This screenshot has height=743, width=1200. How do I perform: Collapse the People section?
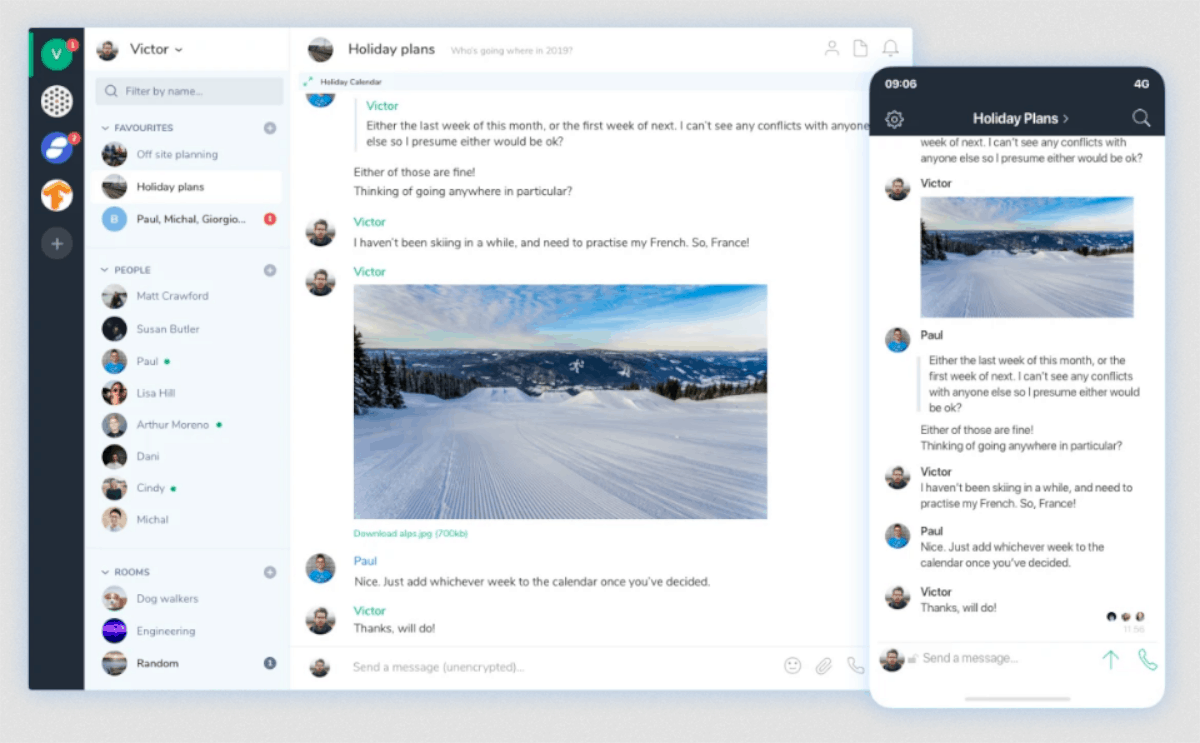(x=127, y=270)
